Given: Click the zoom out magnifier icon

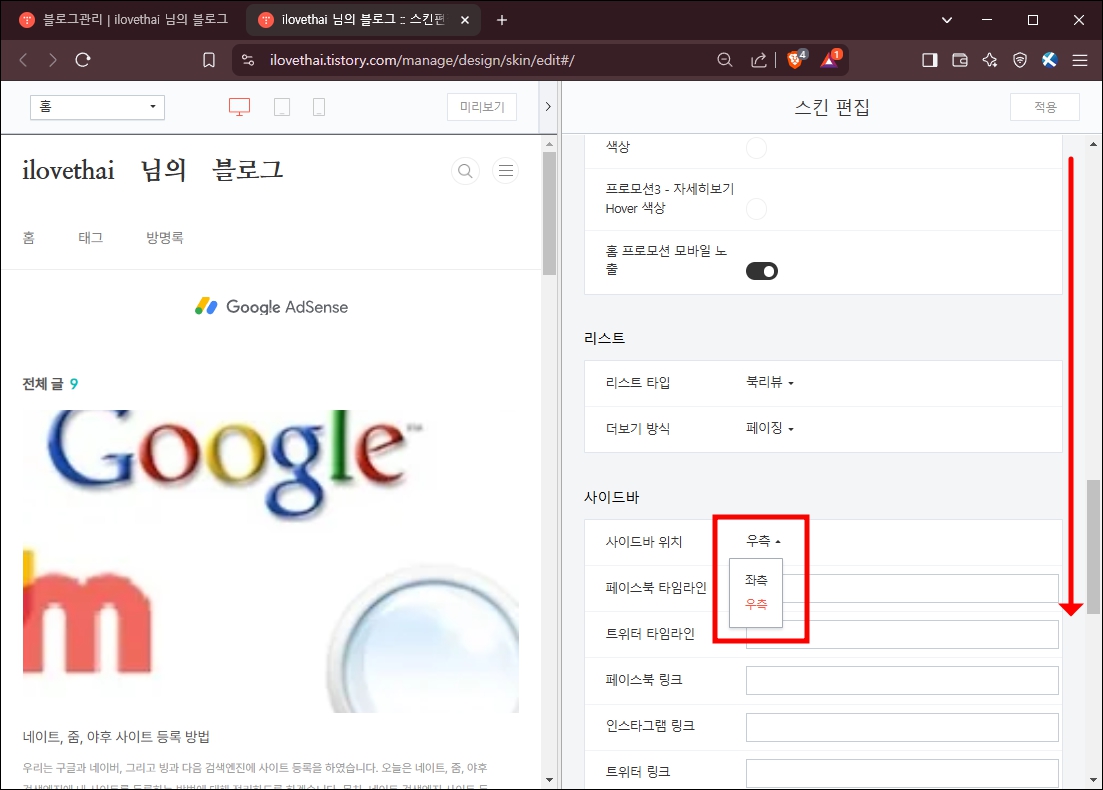Looking at the screenshot, I should click(x=725, y=60).
